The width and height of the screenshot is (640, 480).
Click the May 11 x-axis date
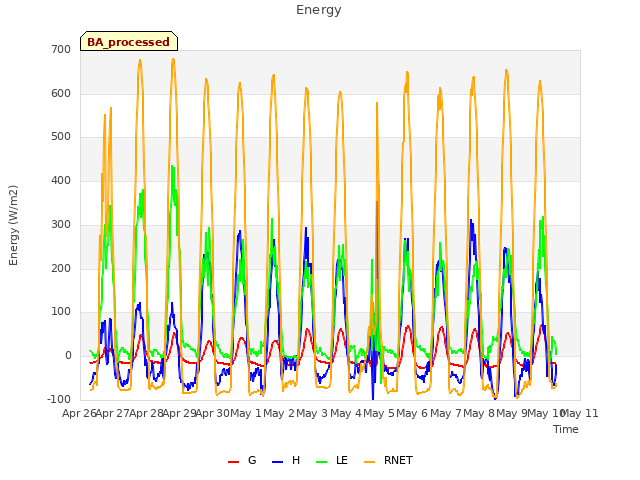(x=580, y=413)
